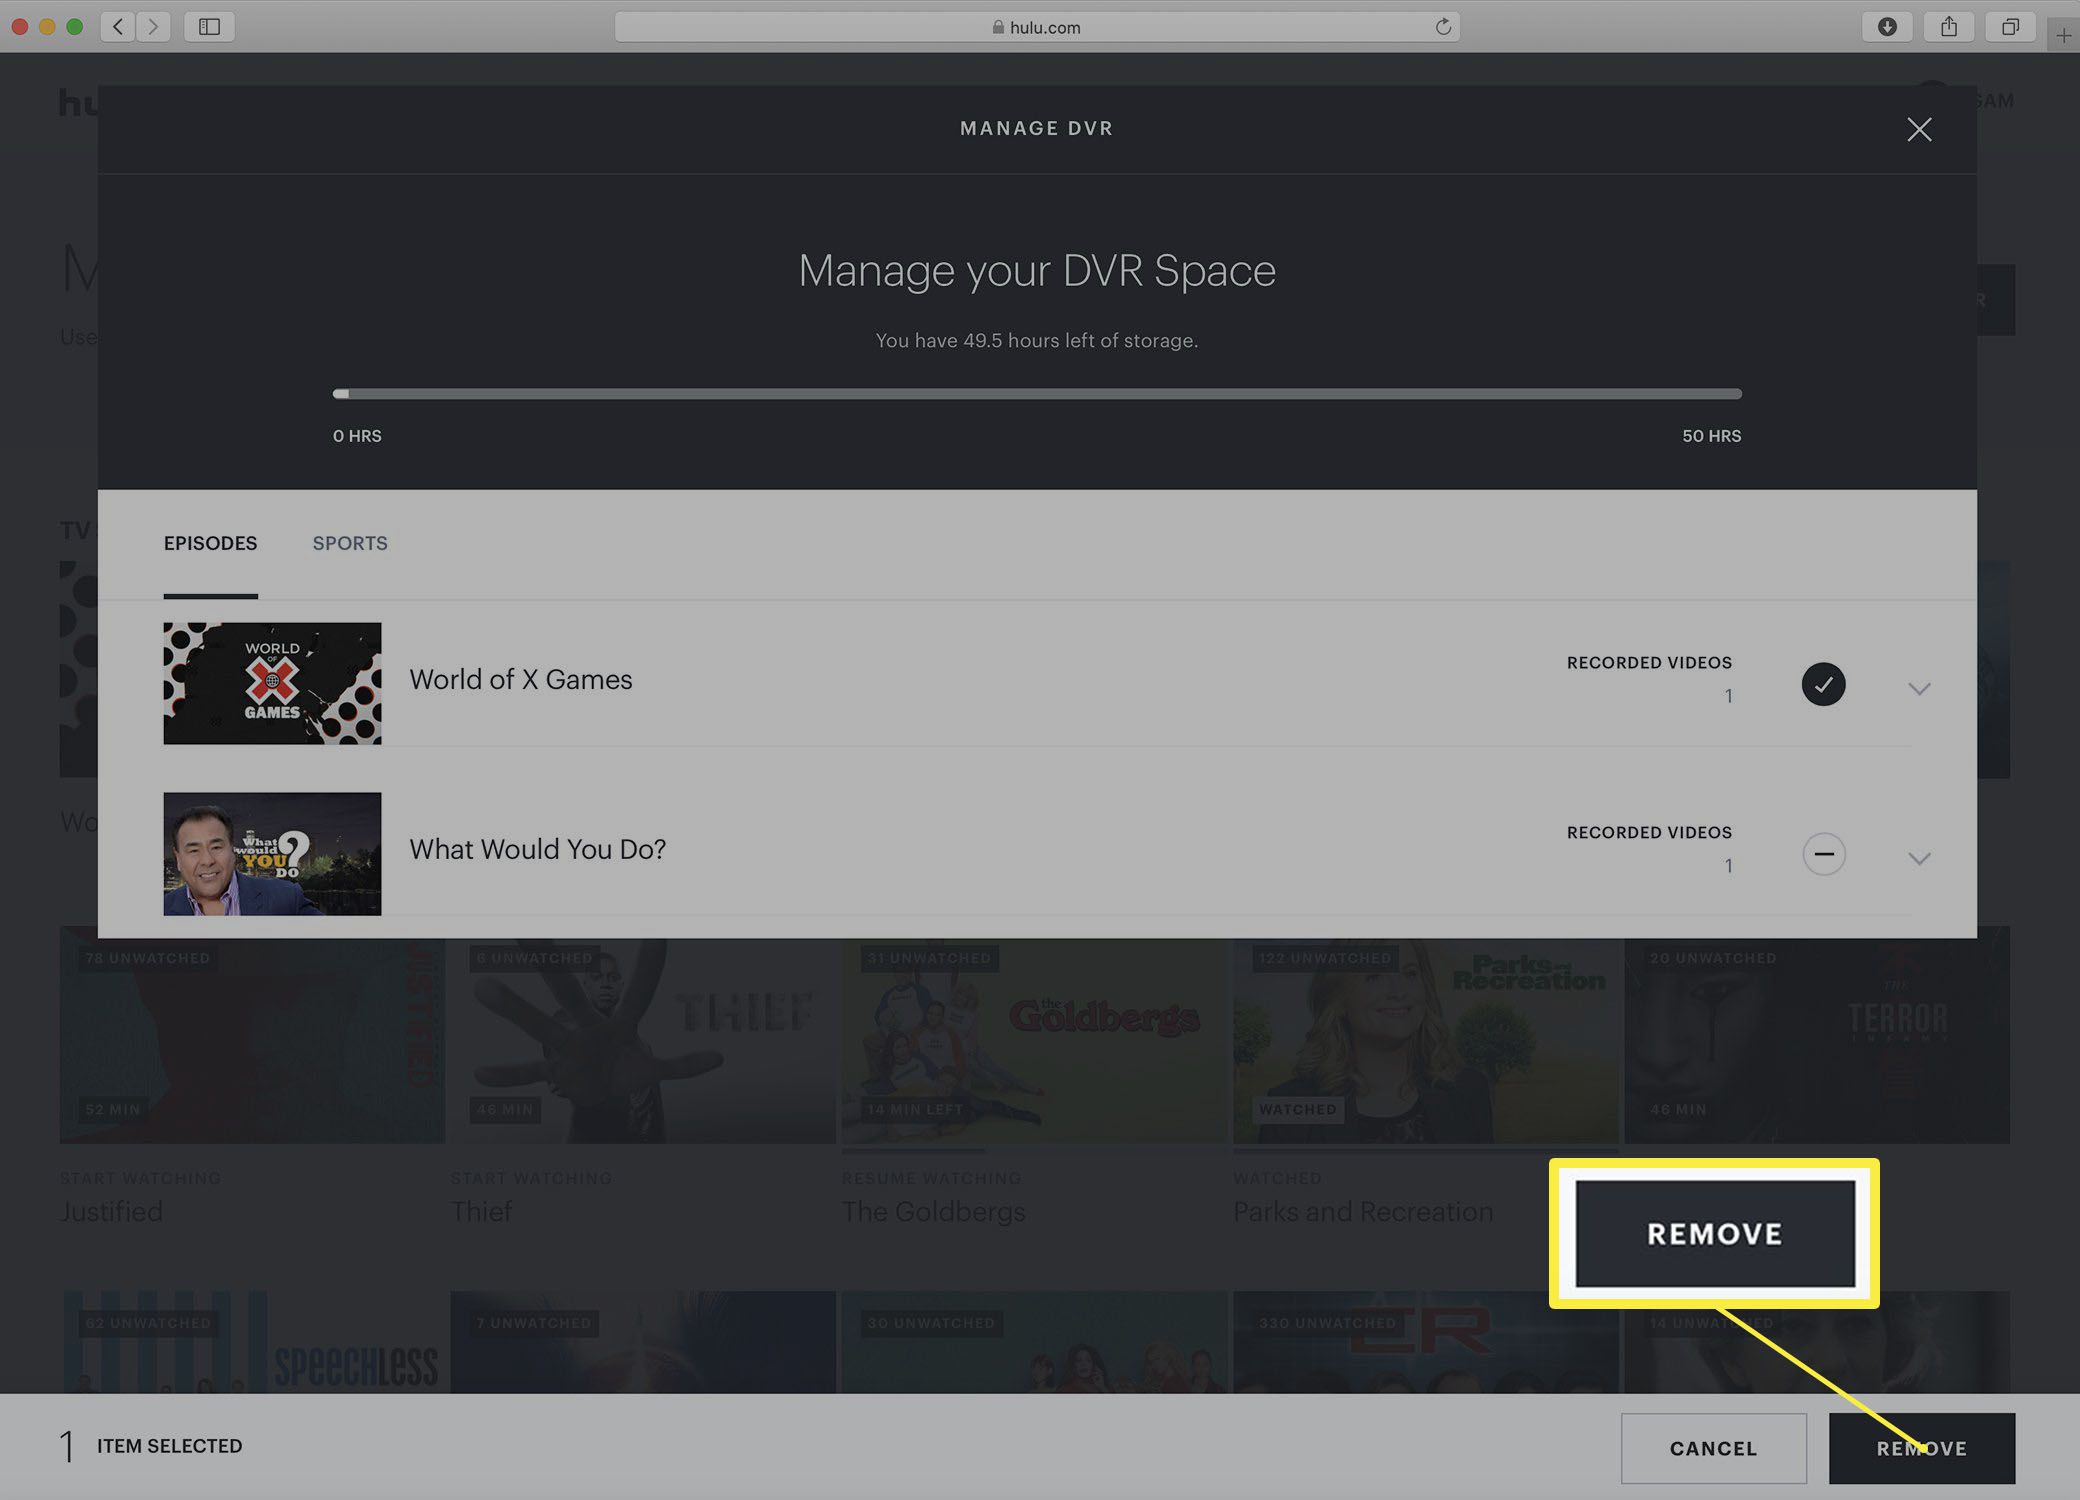
Task: Focus the hulu.com address bar
Action: 1037,27
